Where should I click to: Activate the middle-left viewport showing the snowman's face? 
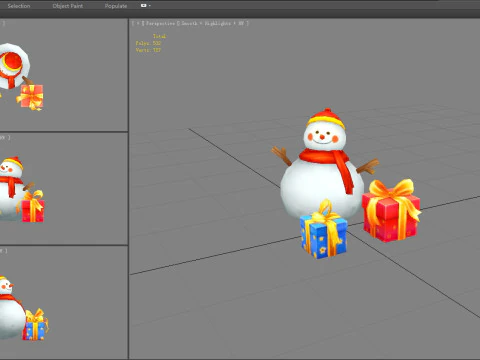[63, 189]
